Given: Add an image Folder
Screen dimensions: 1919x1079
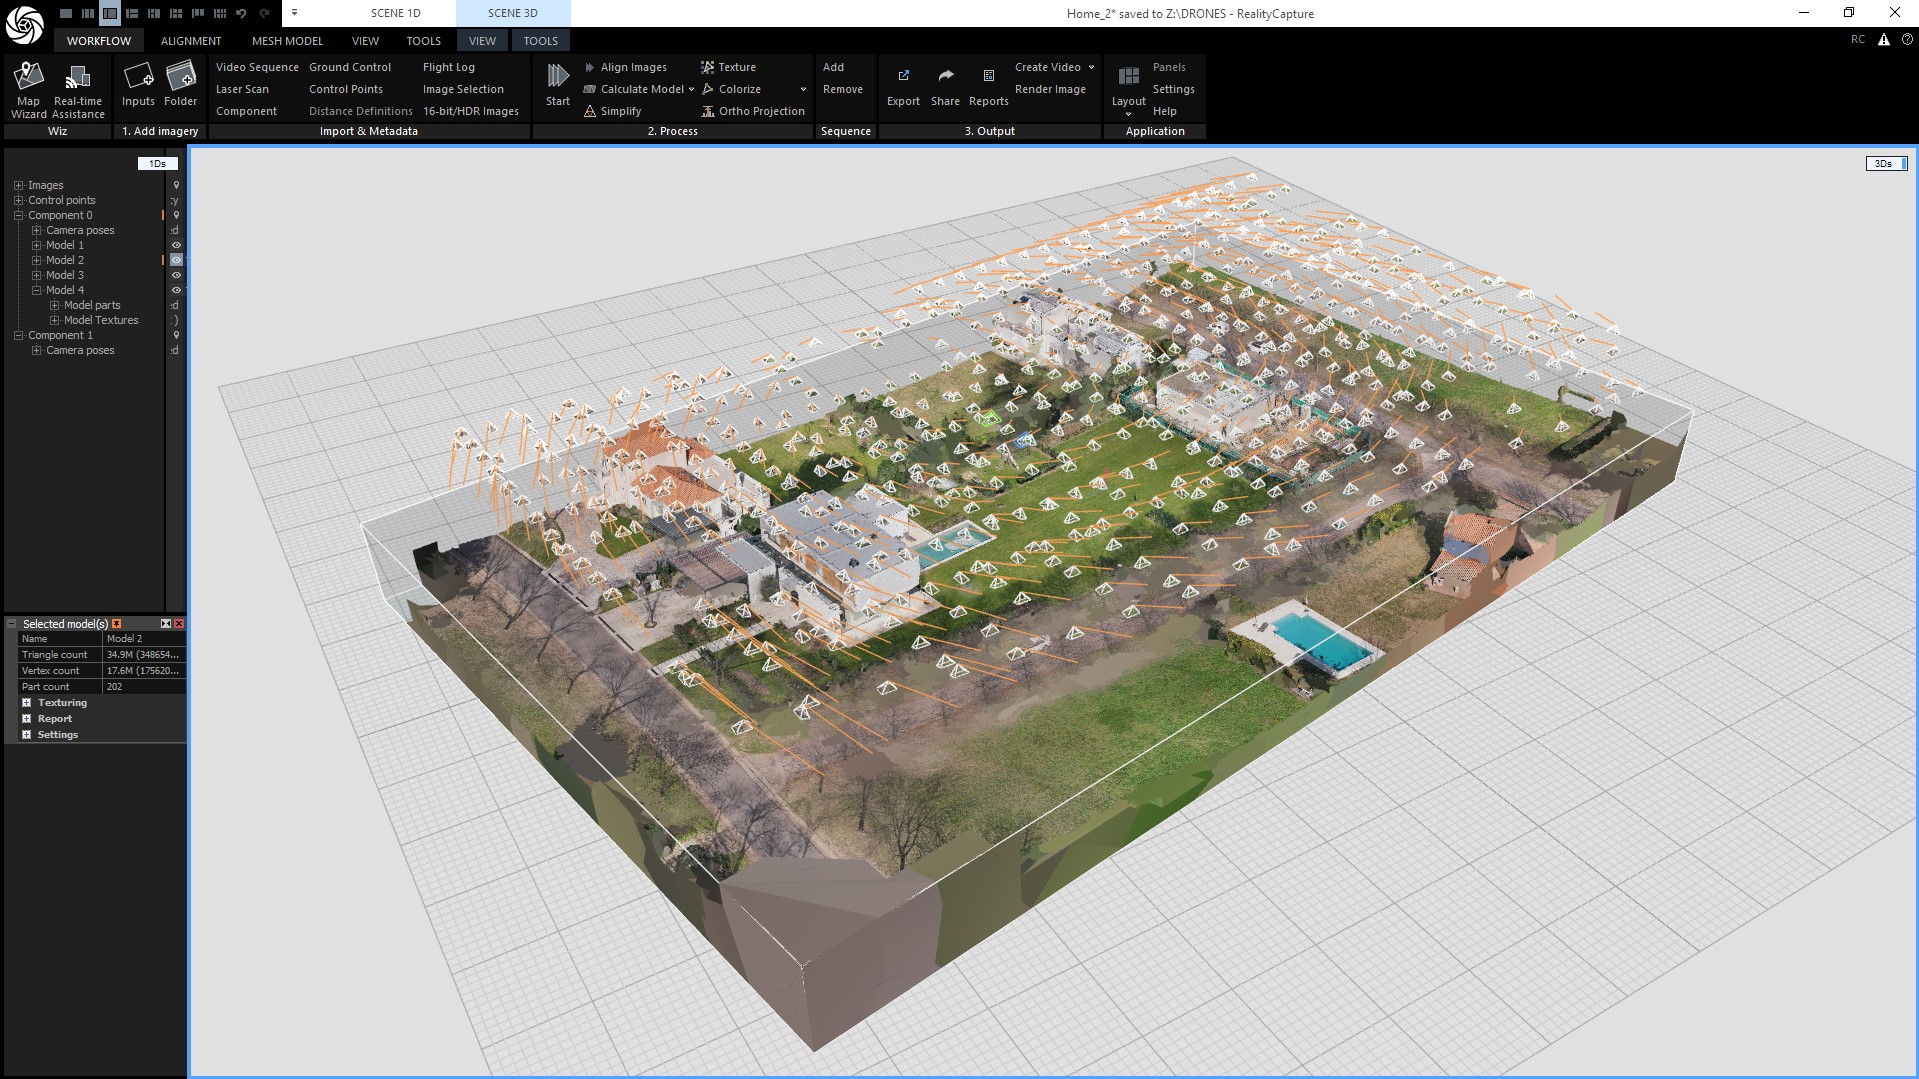Looking at the screenshot, I should pos(181,84).
